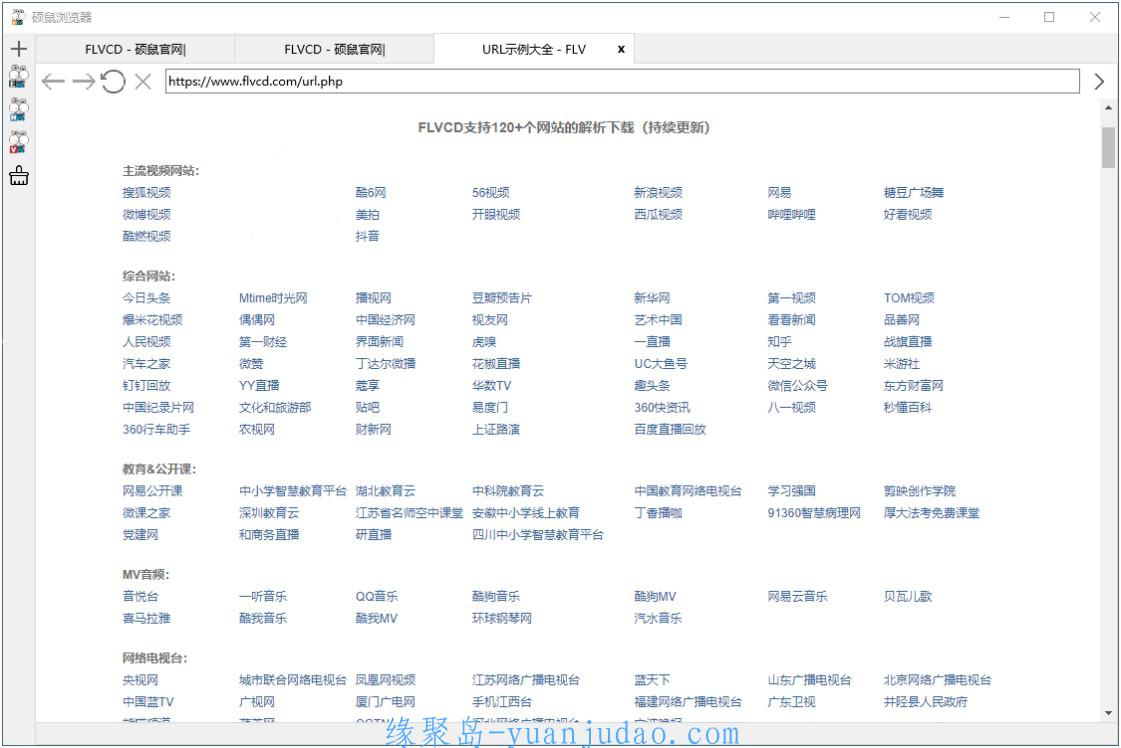Click the sidebar mouse icon with the red V badge
The width and height of the screenshot is (1121, 748).
click(19, 142)
